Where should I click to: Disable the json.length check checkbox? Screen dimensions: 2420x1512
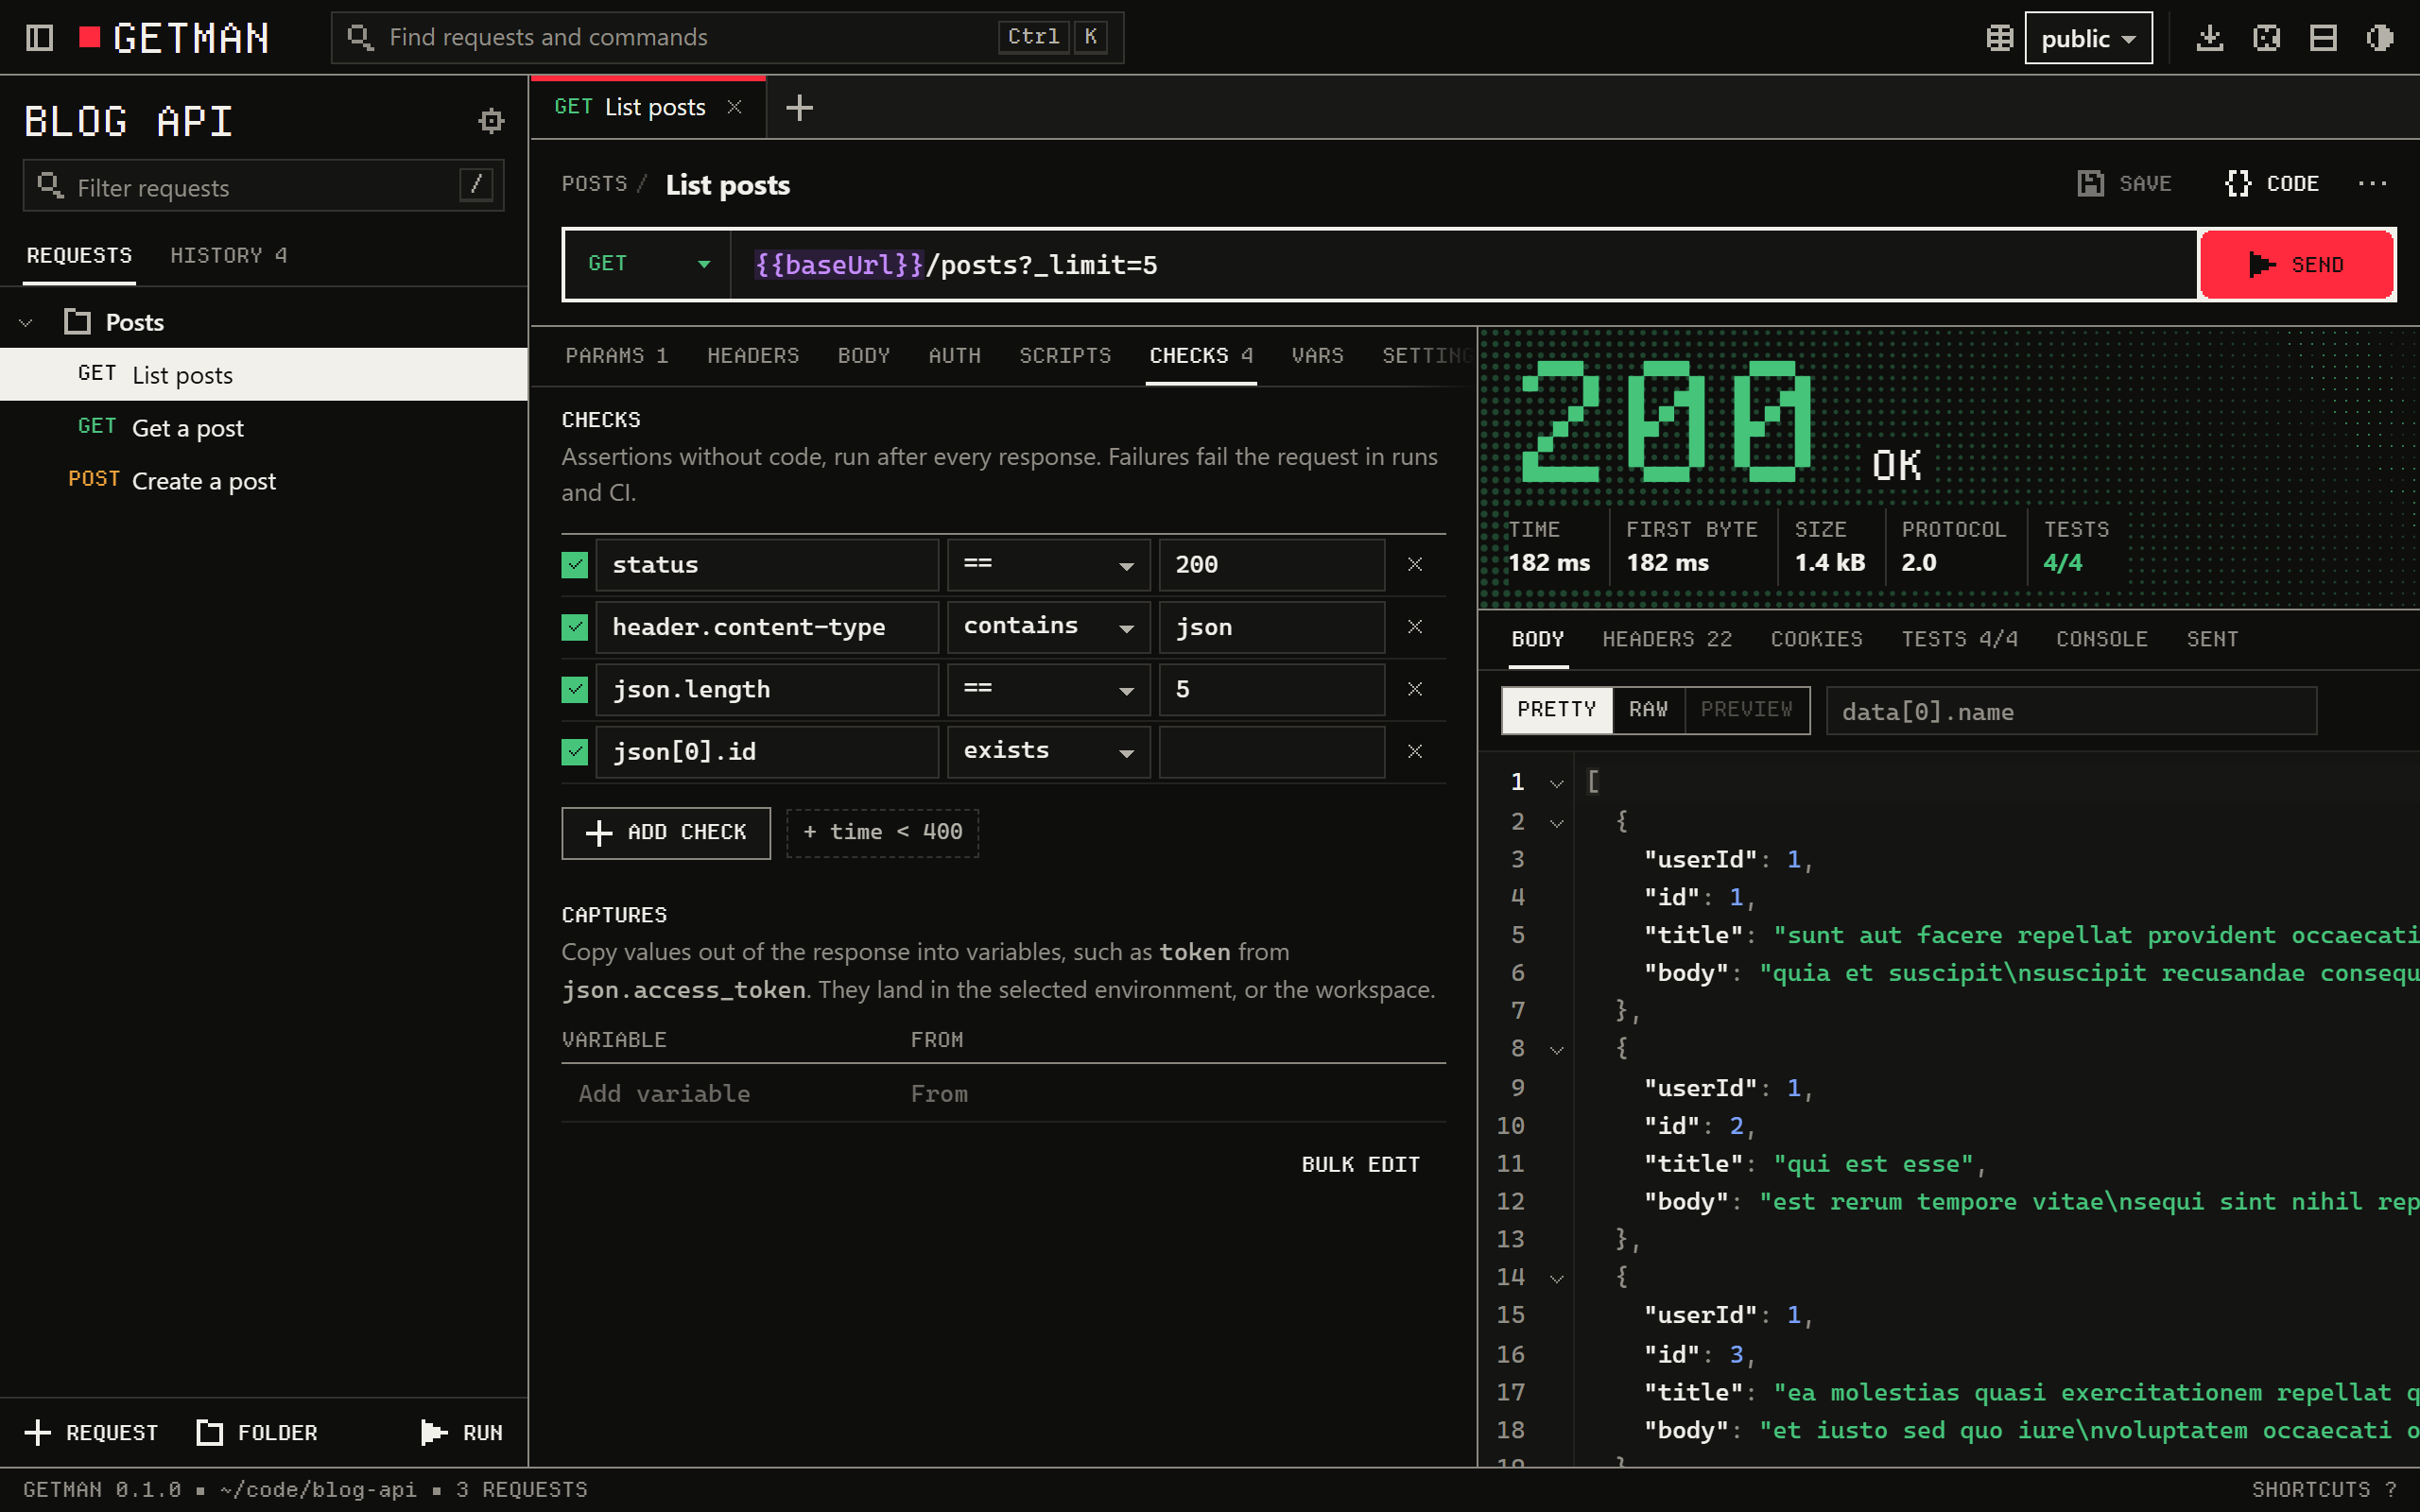574,689
